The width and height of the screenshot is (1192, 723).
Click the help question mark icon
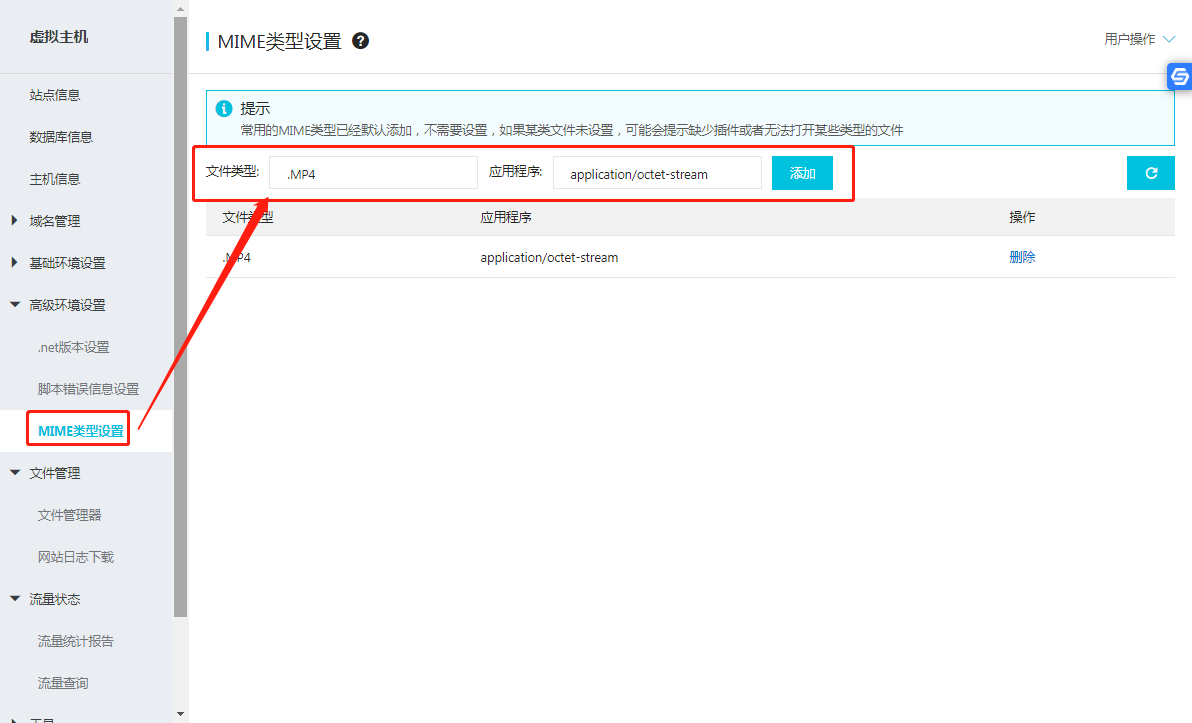tap(361, 41)
